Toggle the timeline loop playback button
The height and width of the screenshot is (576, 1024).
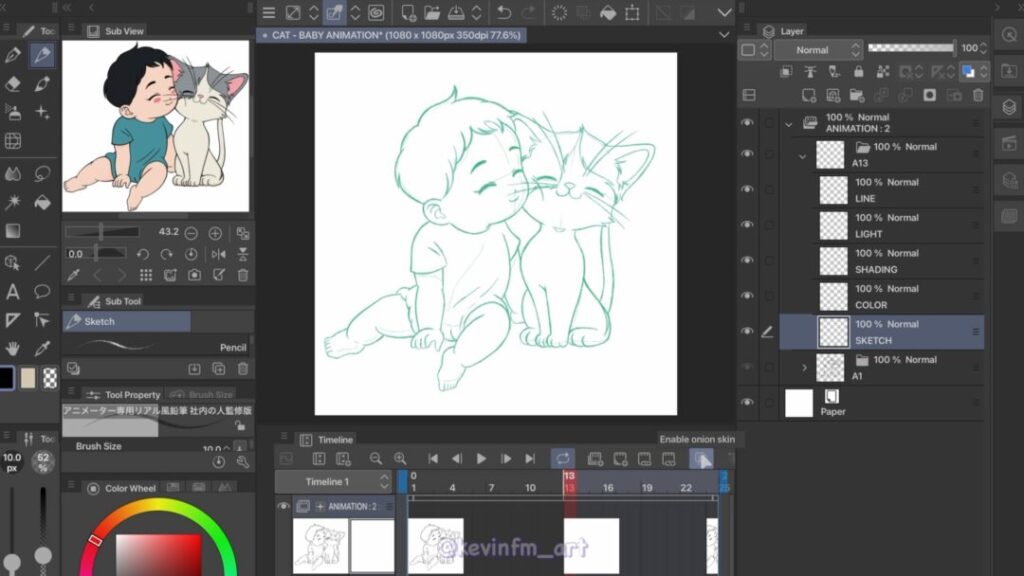pyautogui.click(x=563, y=458)
